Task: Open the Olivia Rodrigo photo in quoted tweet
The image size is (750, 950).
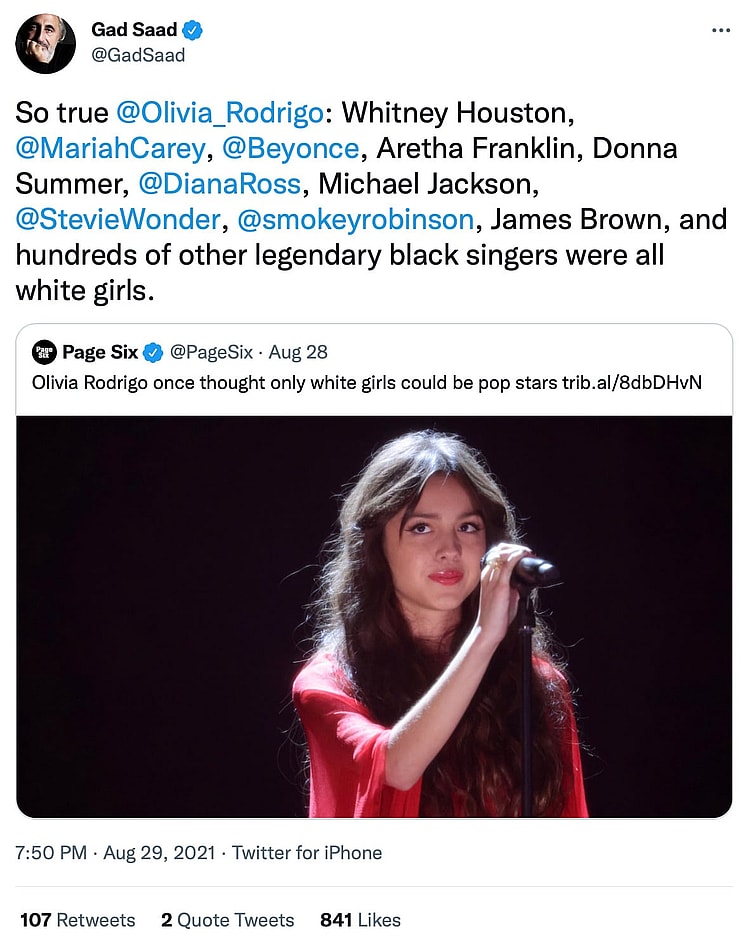Action: (374, 616)
